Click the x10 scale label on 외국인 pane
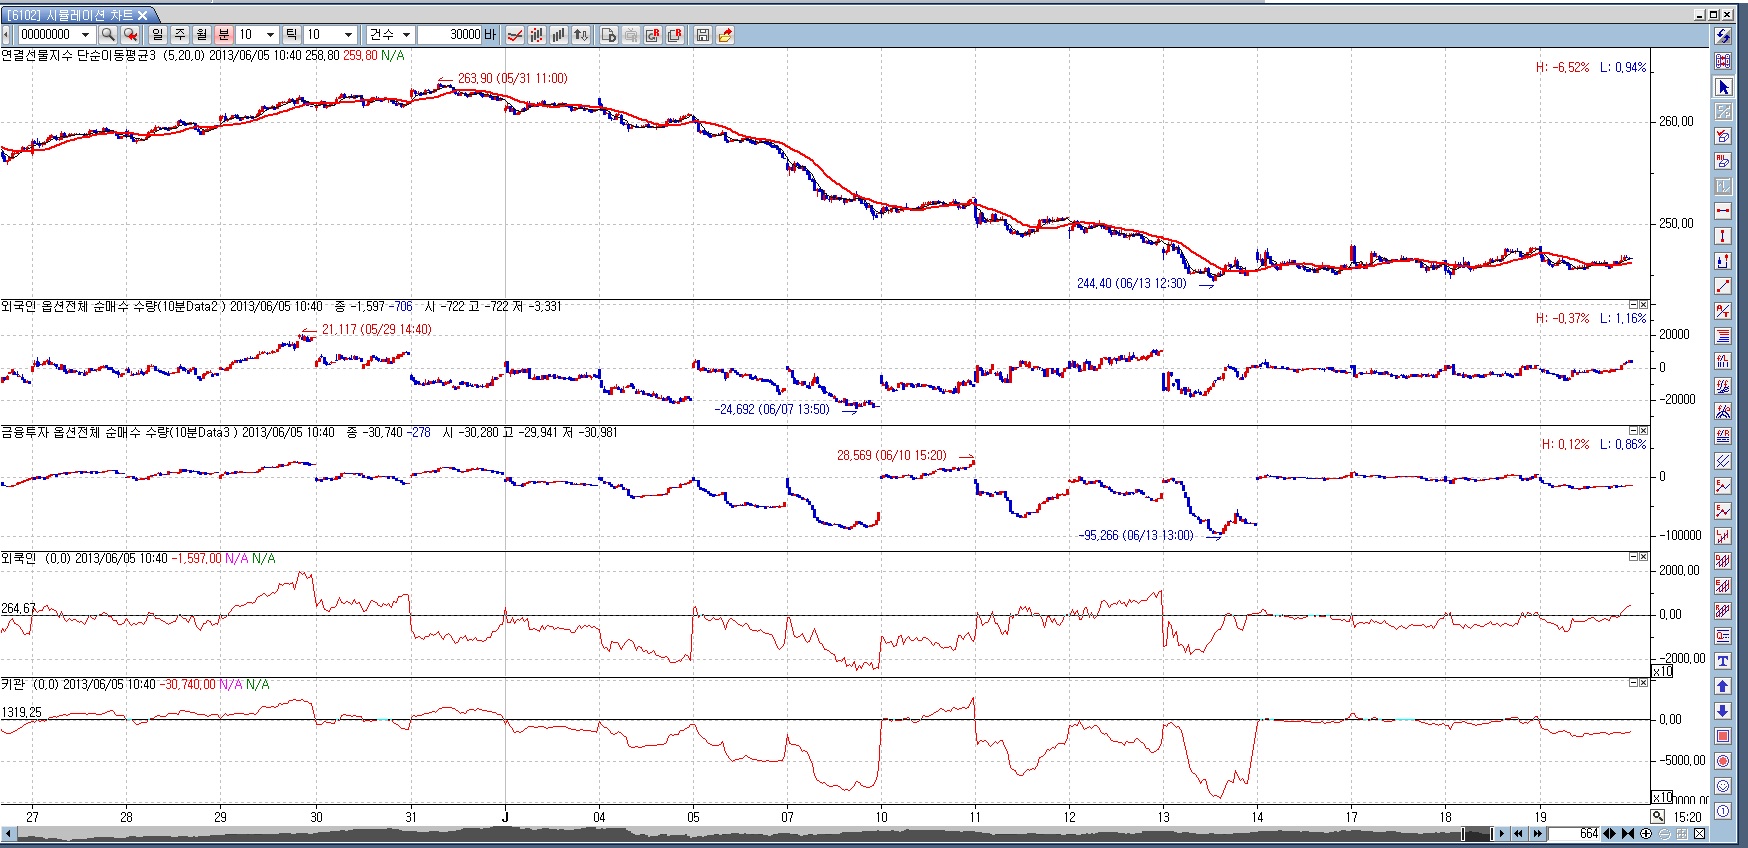The height and width of the screenshot is (848, 1748). pos(1661,671)
